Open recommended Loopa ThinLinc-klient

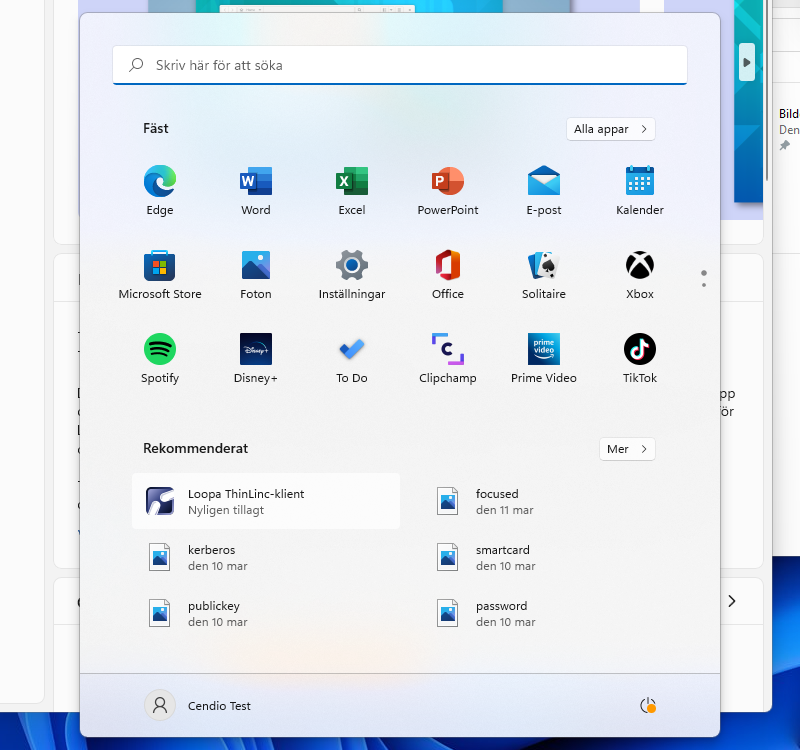tap(266, 501)
